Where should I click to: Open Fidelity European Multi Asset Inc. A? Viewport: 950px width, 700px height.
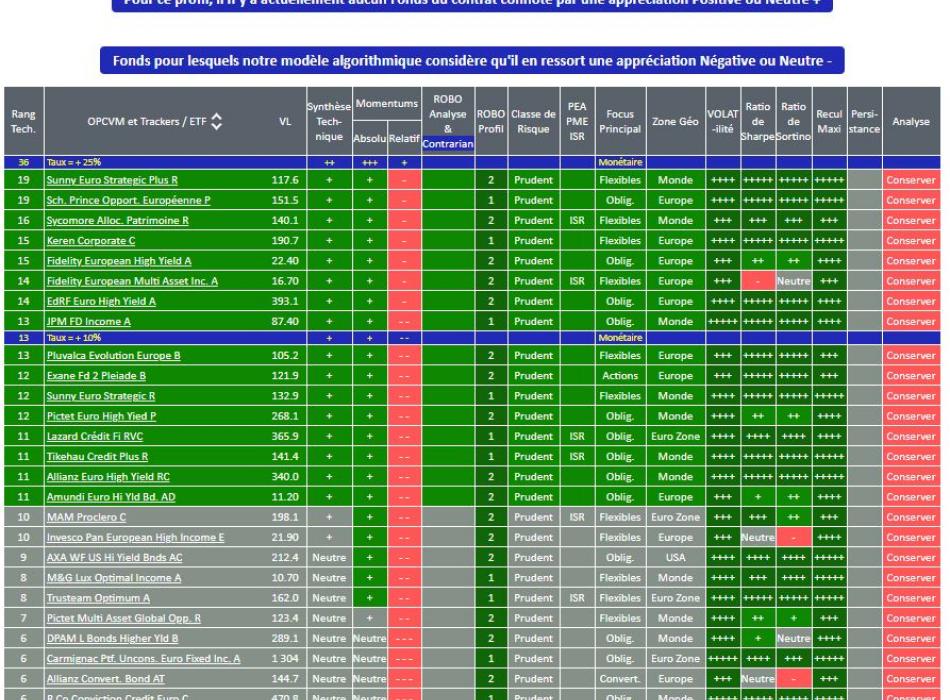132,281
